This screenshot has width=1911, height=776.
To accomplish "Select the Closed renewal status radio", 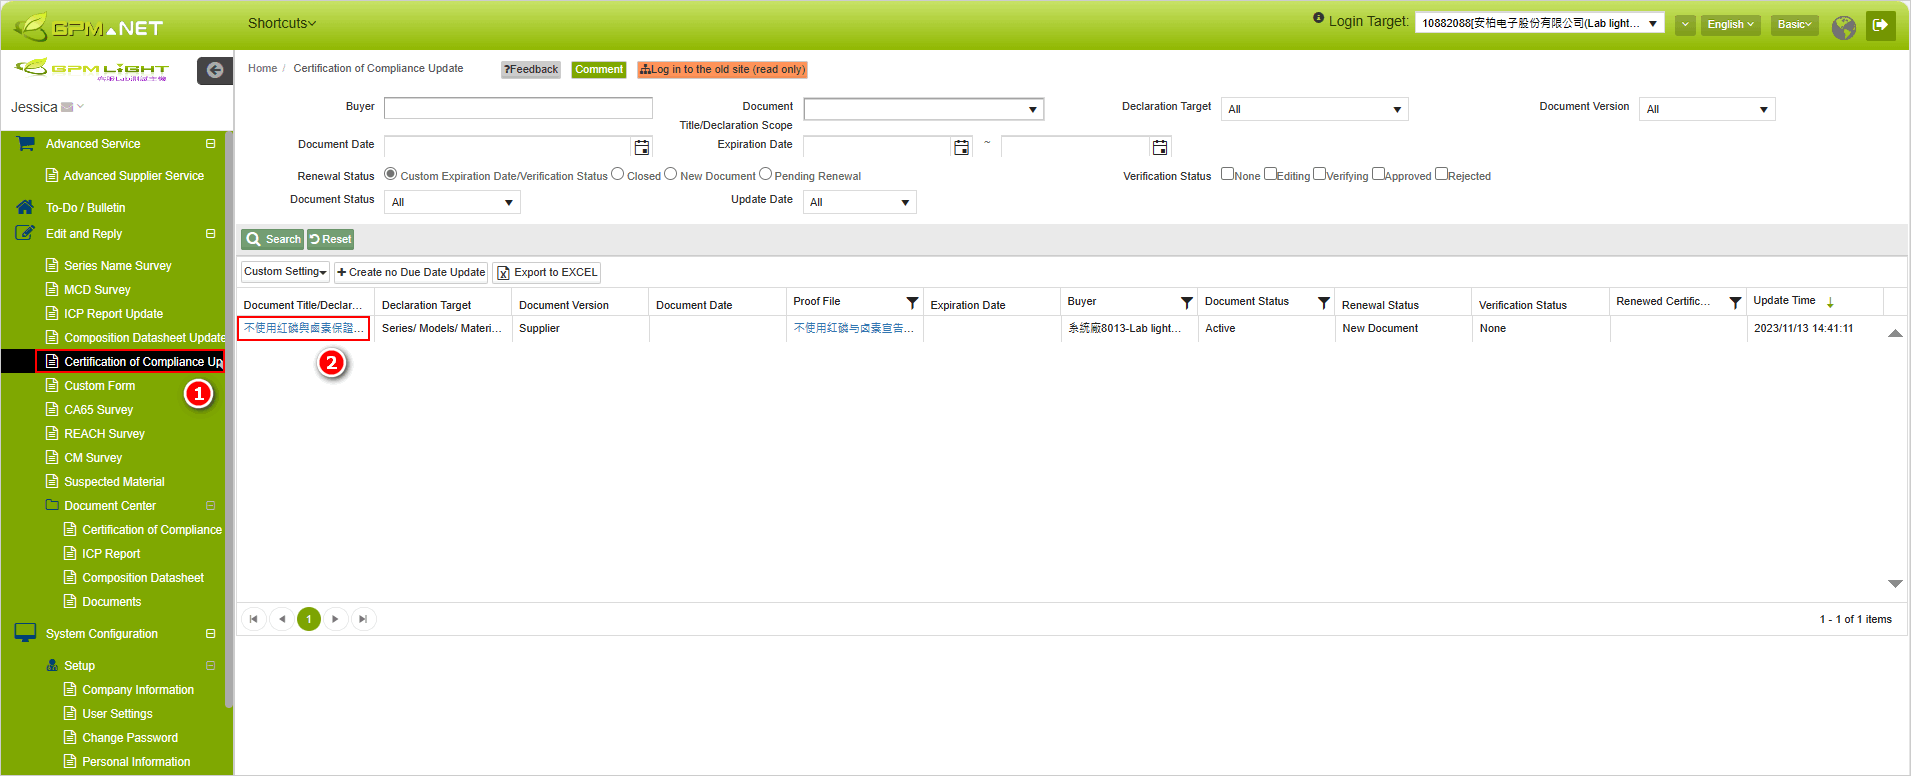I will (618, 174).
